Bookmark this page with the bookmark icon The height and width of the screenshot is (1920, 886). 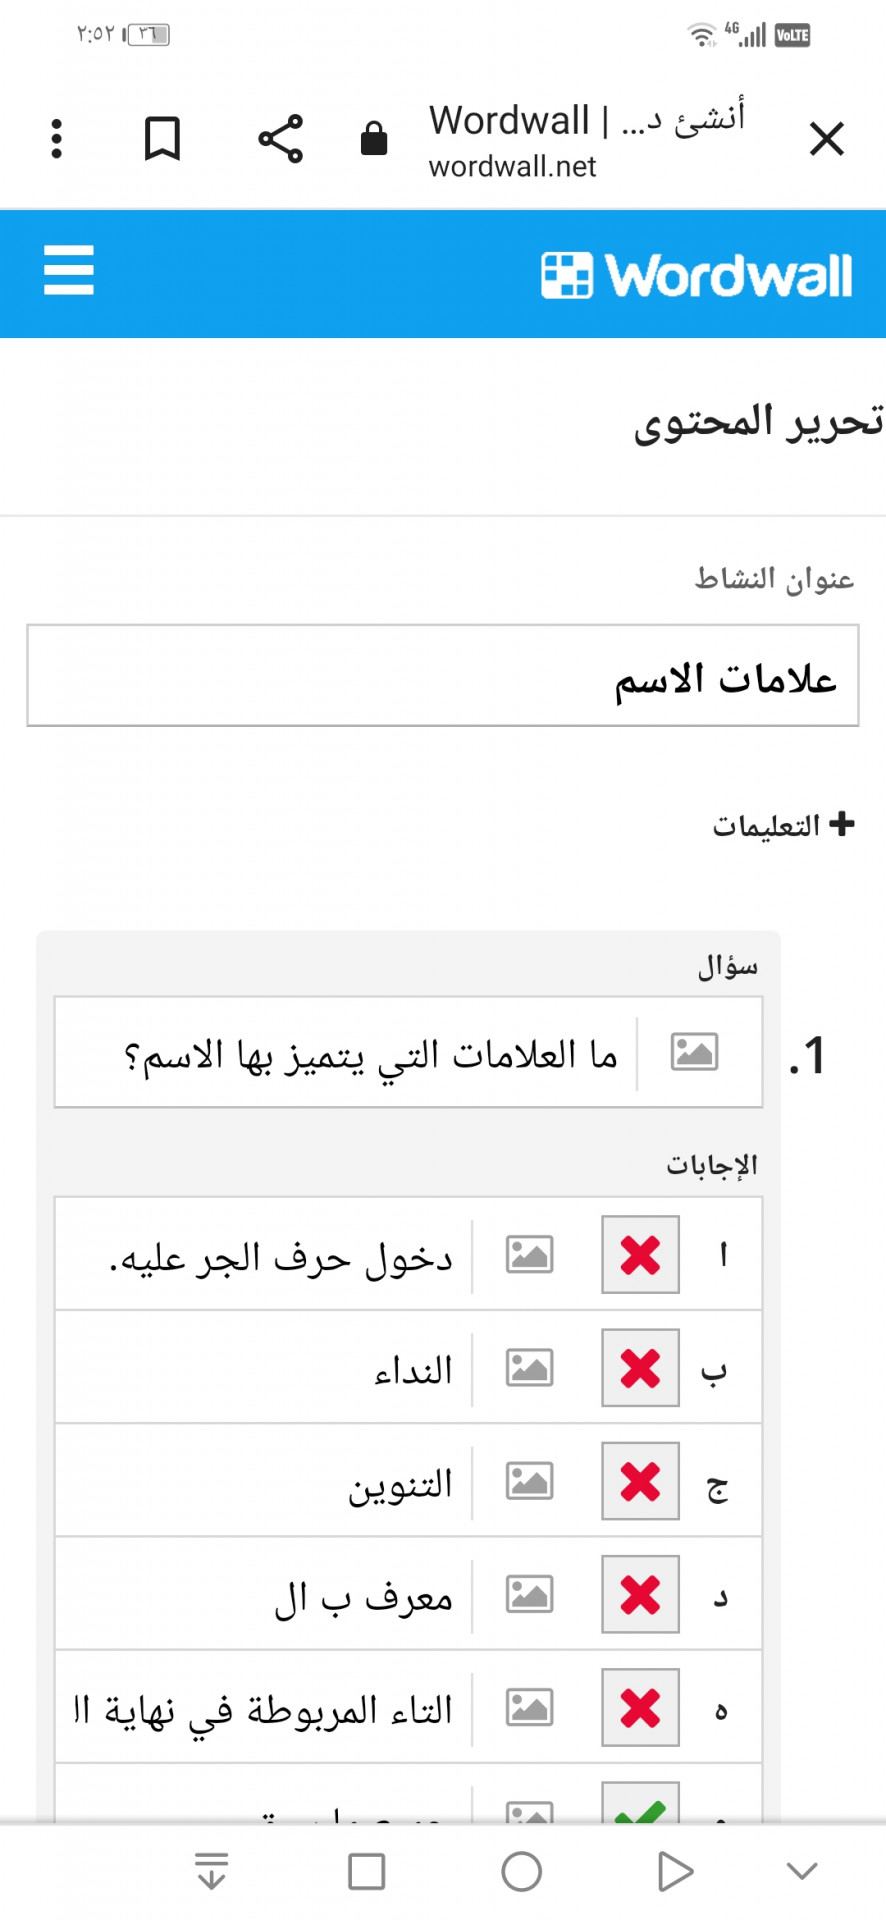(x=162, y=138)
